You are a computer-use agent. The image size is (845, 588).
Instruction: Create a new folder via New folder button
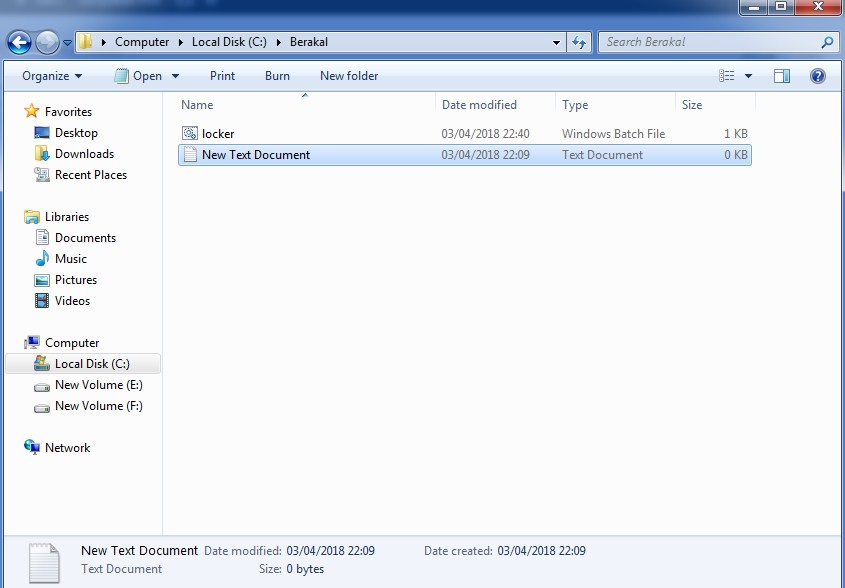[348, 76]
